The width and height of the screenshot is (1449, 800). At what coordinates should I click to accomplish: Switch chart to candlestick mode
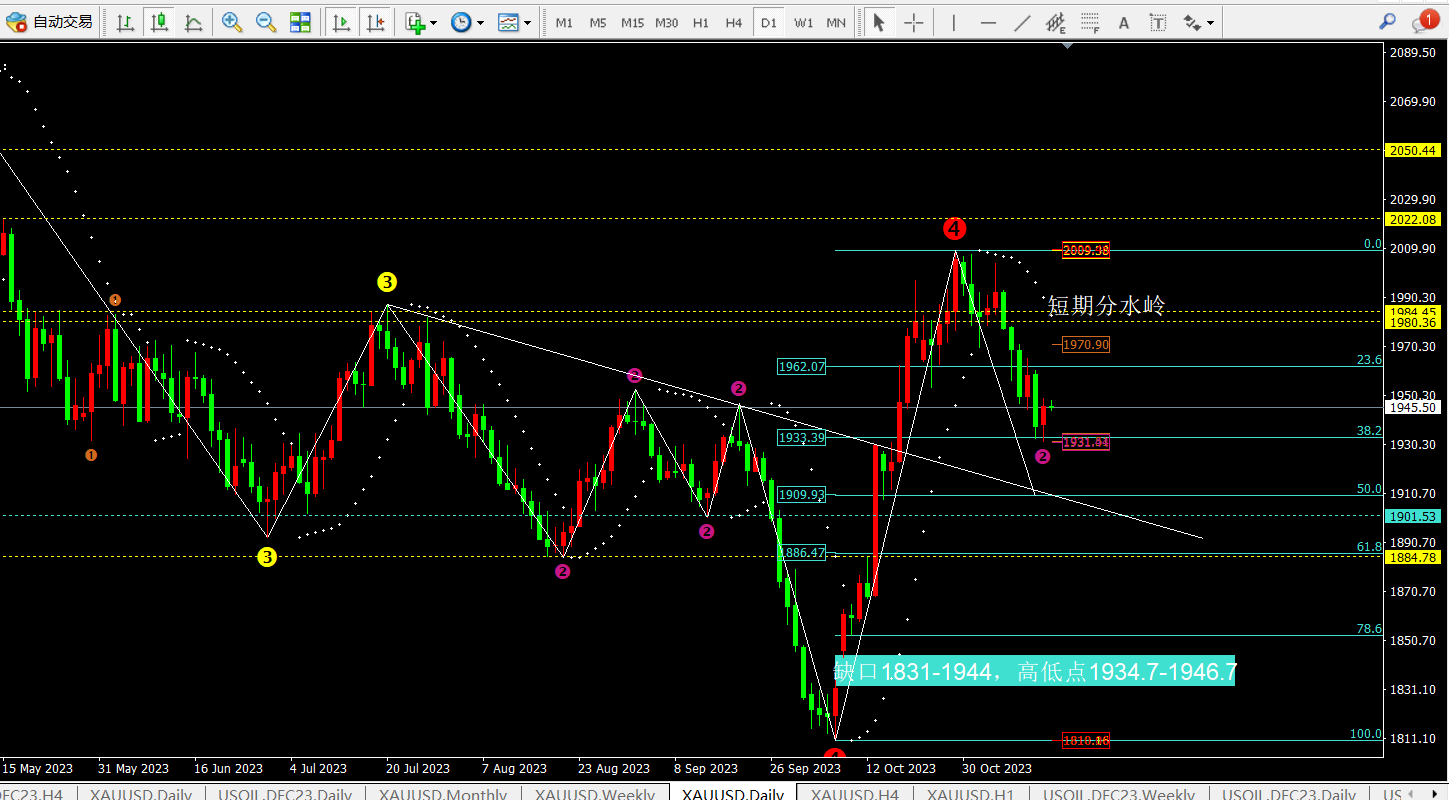click(x=159, y=22)
